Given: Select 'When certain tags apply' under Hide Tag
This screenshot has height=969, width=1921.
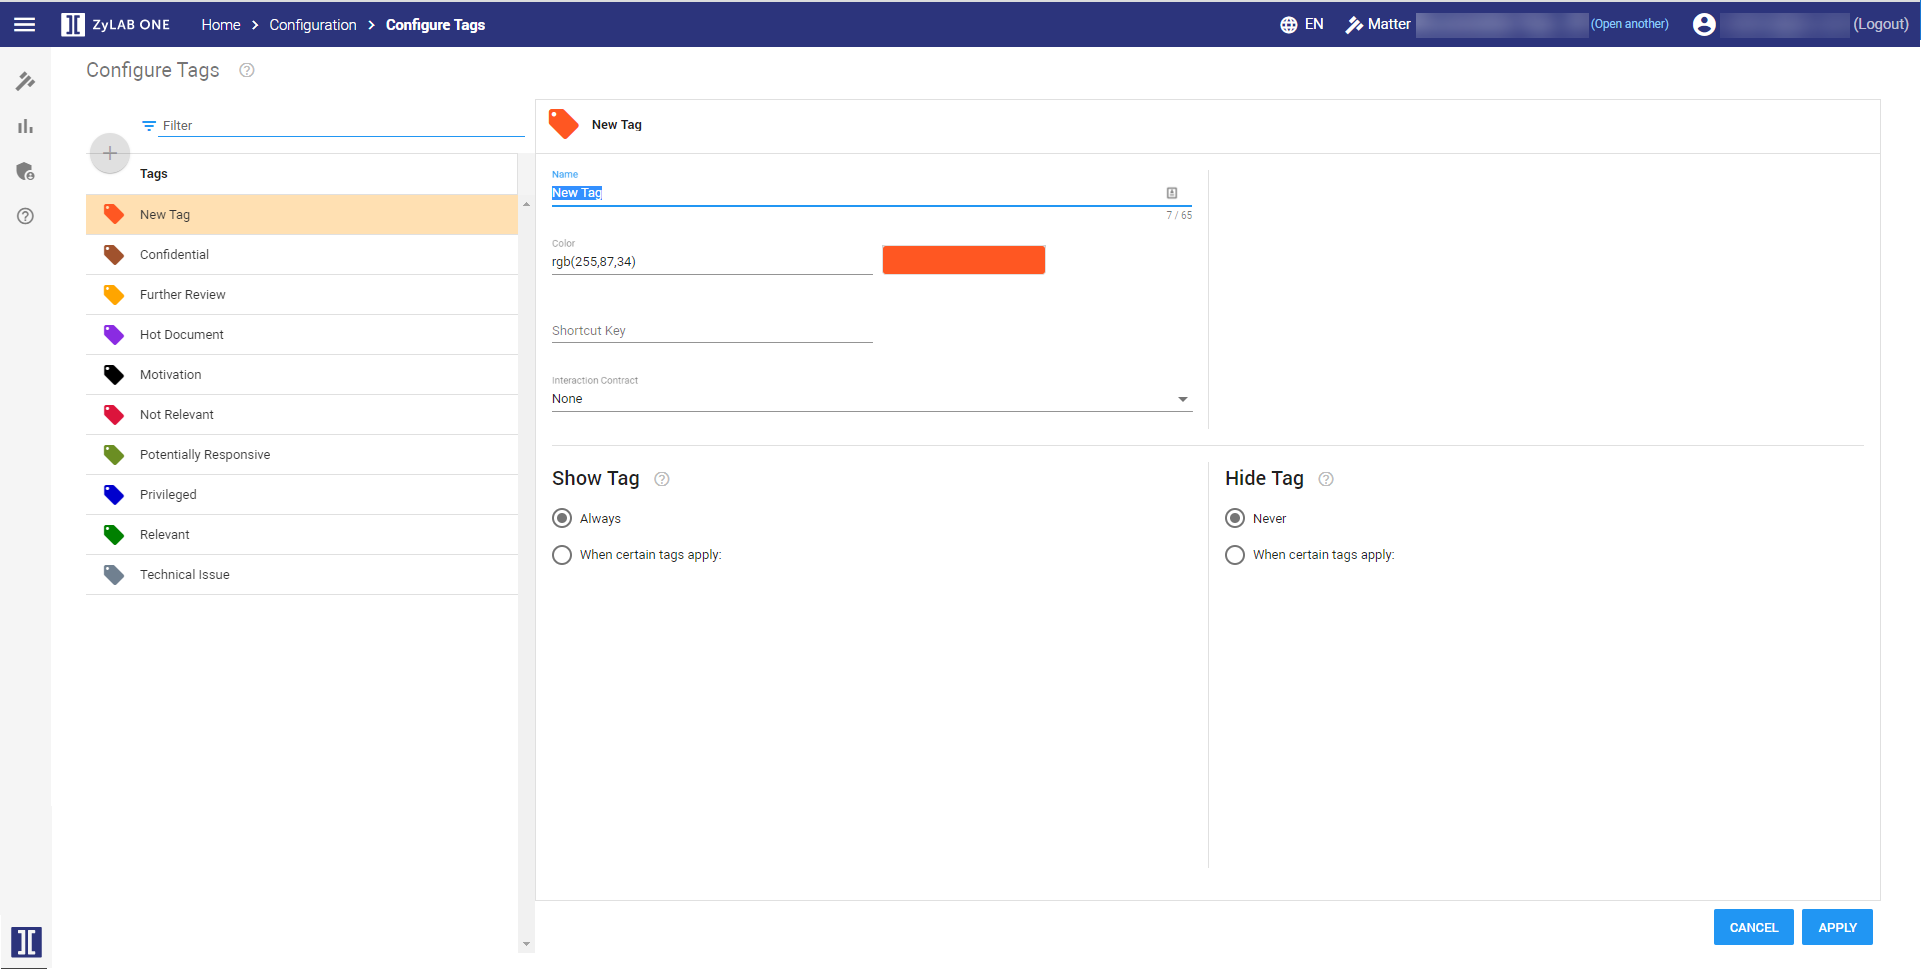Looking at the screenshot, I should tap(1235, 555).
